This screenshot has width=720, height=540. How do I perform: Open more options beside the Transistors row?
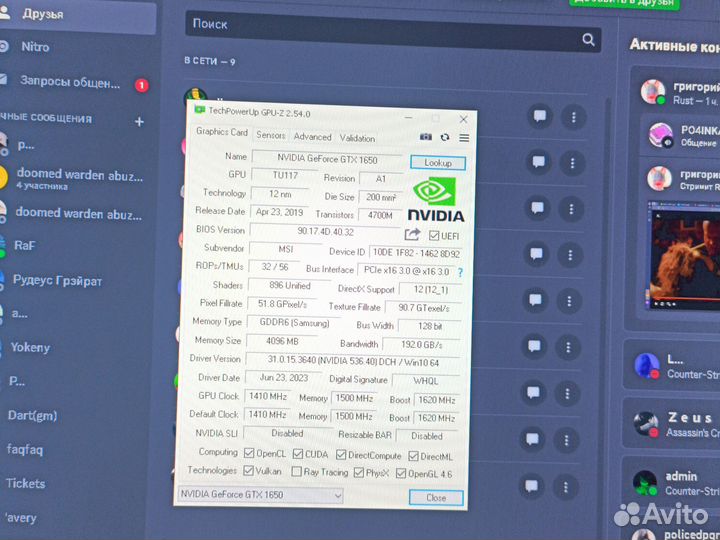pyautogui.click(x=571, y=209)
